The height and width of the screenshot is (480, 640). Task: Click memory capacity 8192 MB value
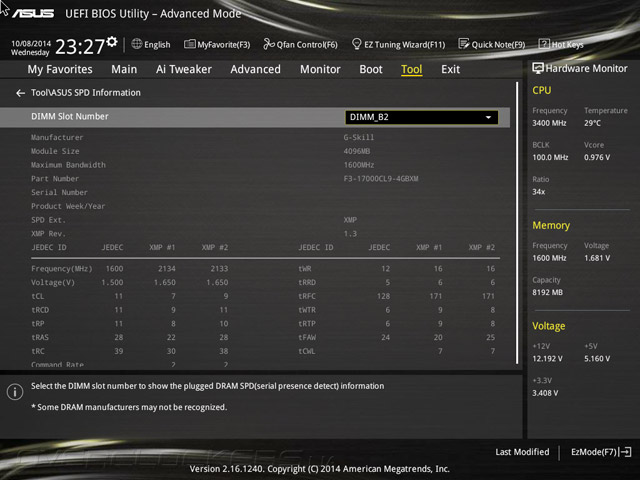[547, 293]
